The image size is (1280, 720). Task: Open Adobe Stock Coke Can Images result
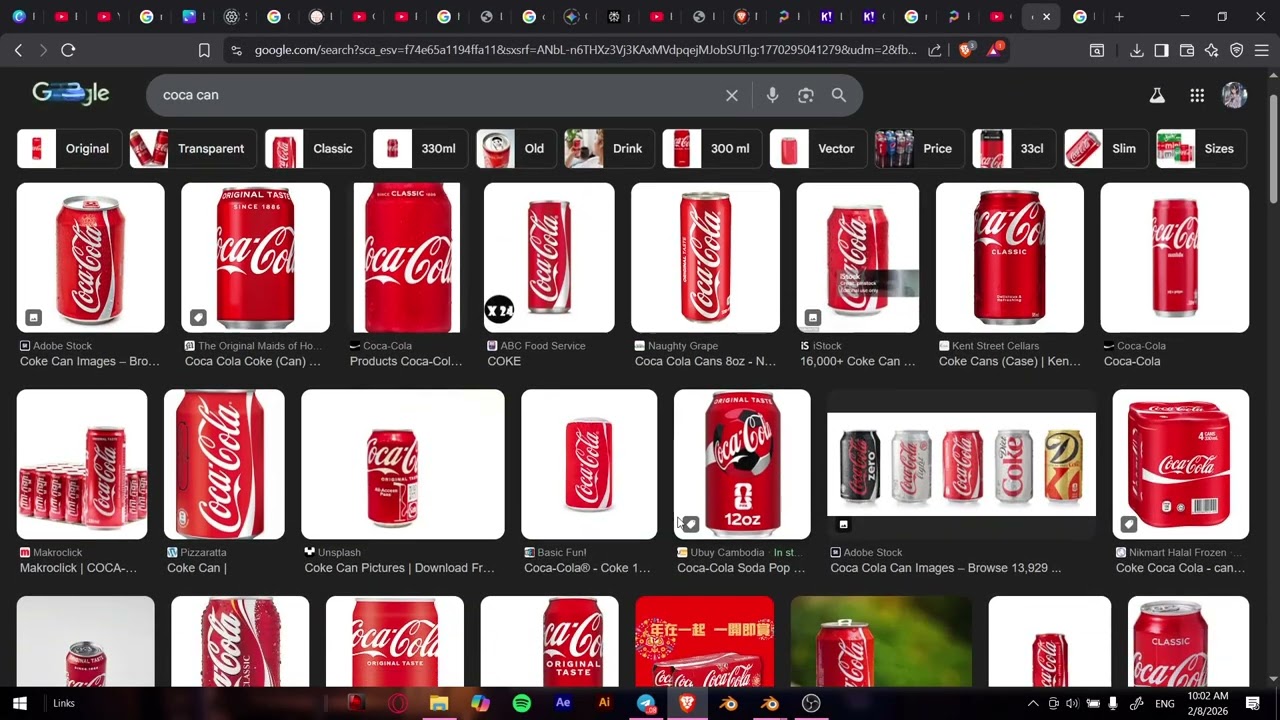coord(90,361)
